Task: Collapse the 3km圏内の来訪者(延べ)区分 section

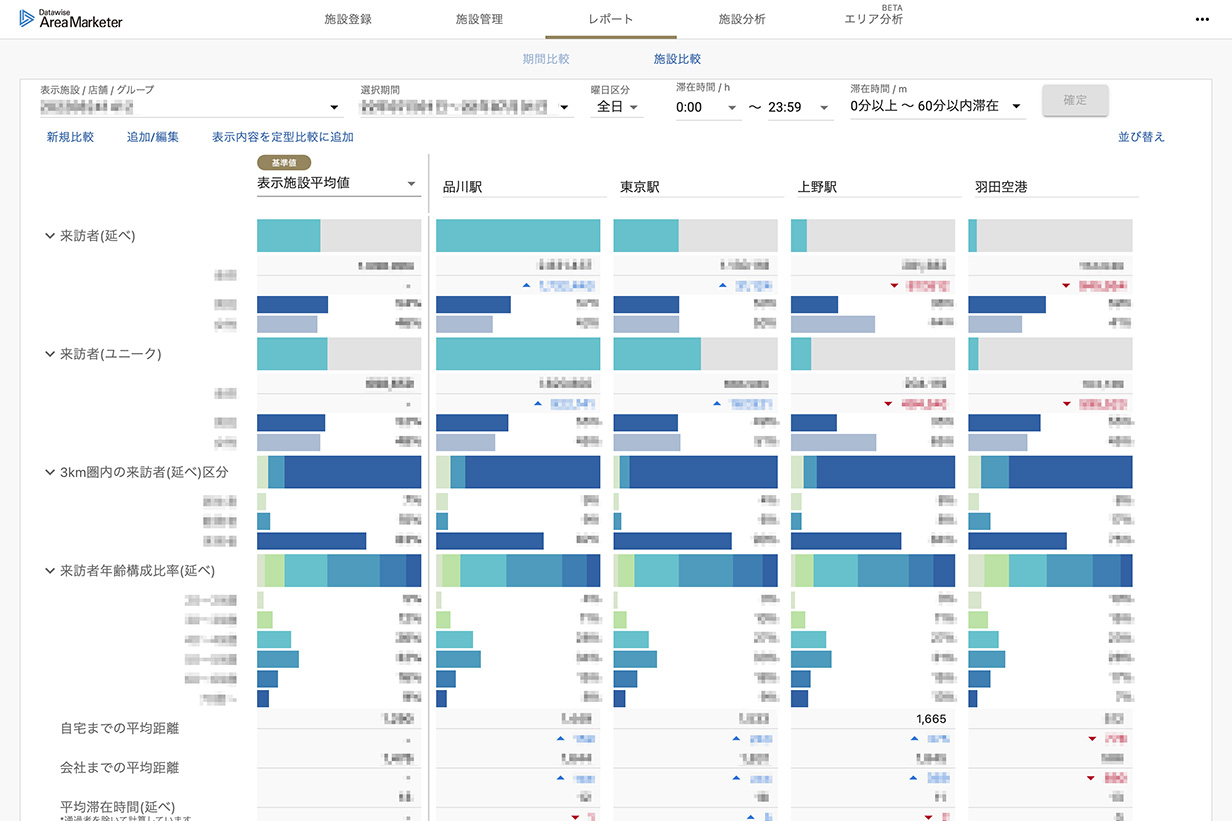Action: tap(48, 471)
